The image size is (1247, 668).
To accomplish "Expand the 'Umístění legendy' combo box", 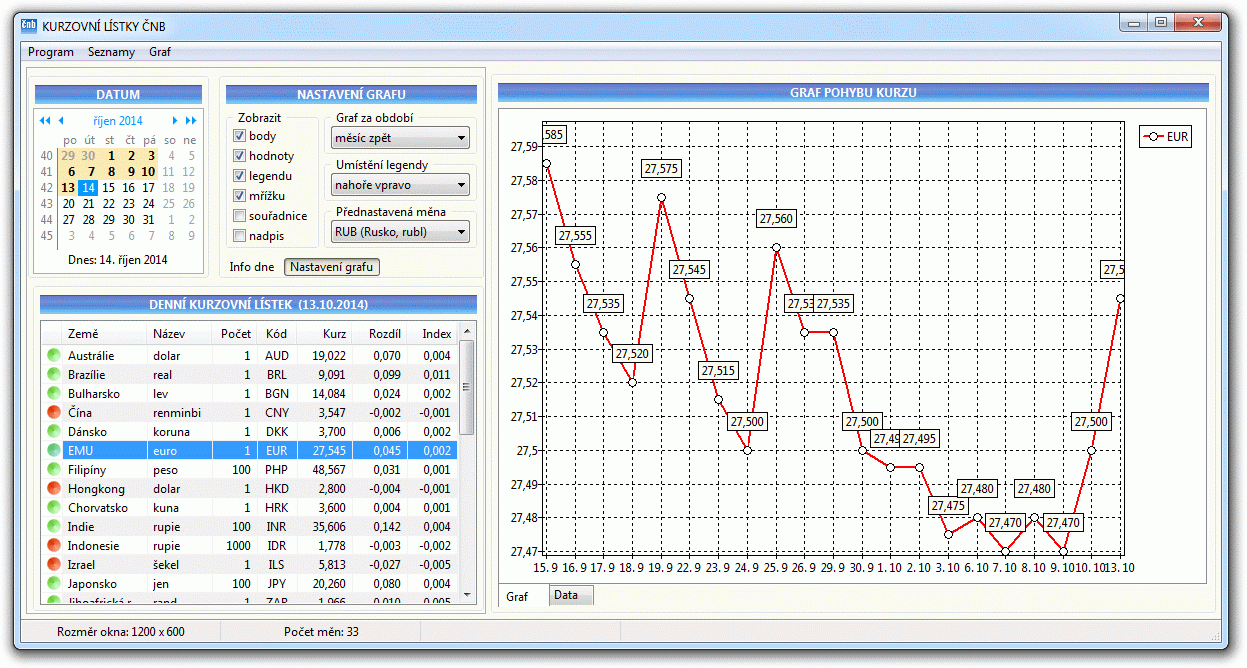I will pos(400,185).
